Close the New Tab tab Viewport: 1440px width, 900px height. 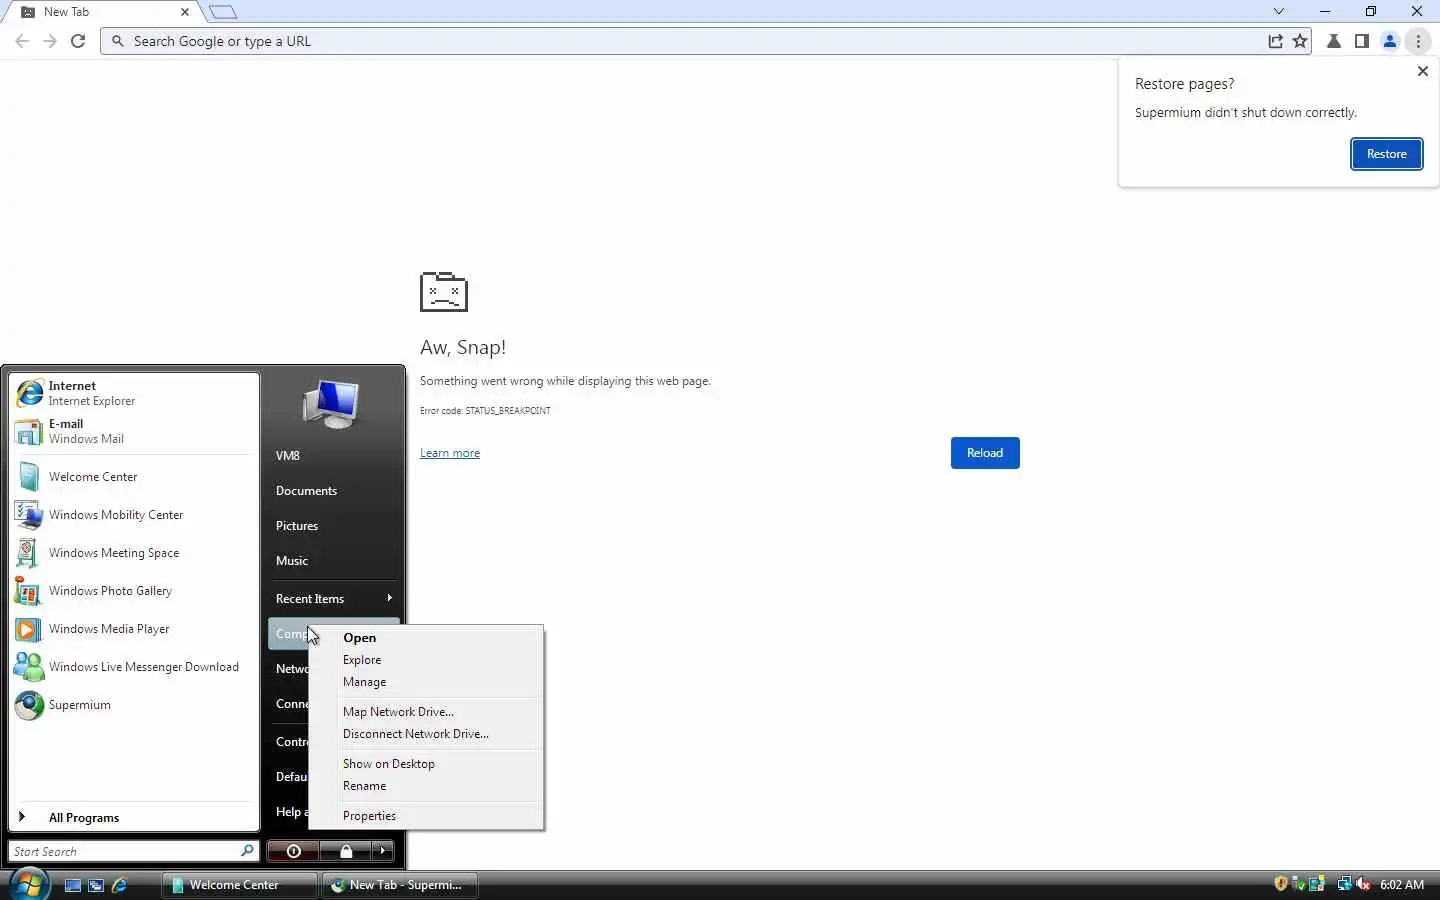[x=185, y=12]
